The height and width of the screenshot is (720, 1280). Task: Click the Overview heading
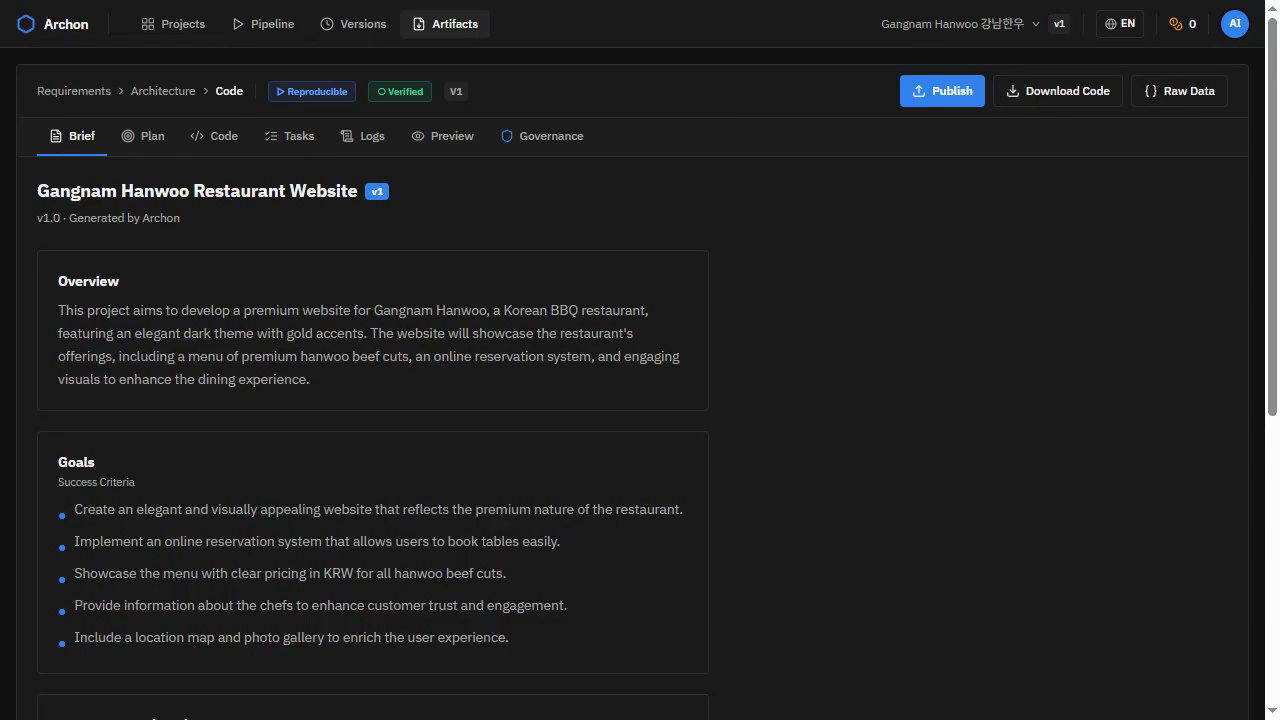click(x=88, y=281)
